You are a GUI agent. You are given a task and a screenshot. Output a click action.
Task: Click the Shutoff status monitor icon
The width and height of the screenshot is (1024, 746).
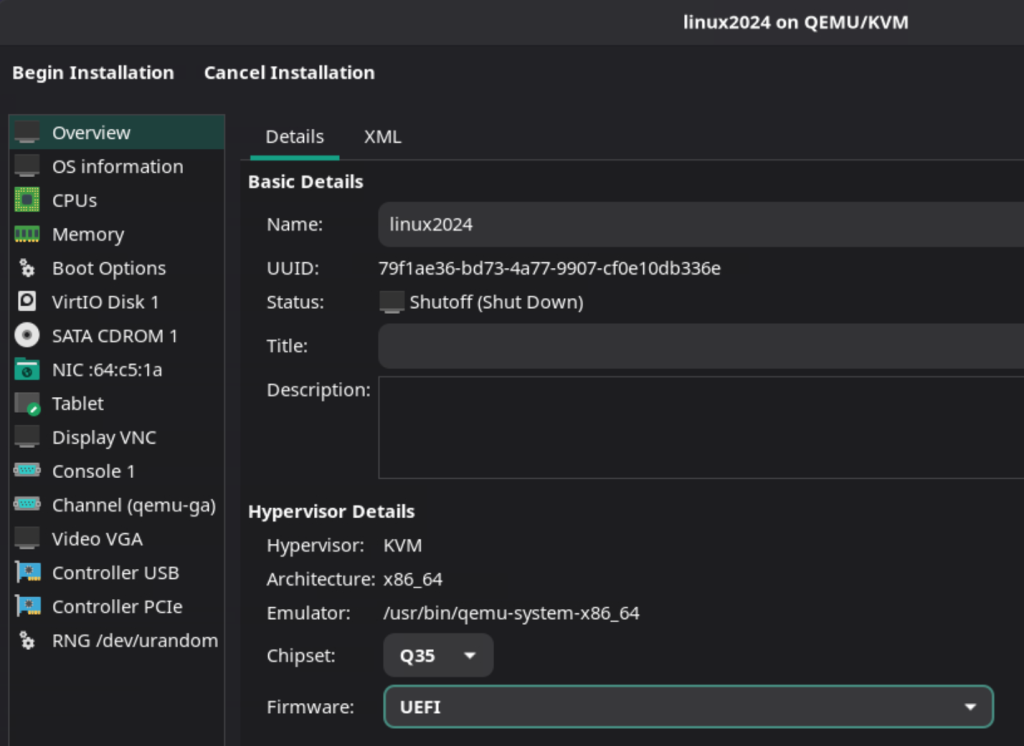click(392, 302)
